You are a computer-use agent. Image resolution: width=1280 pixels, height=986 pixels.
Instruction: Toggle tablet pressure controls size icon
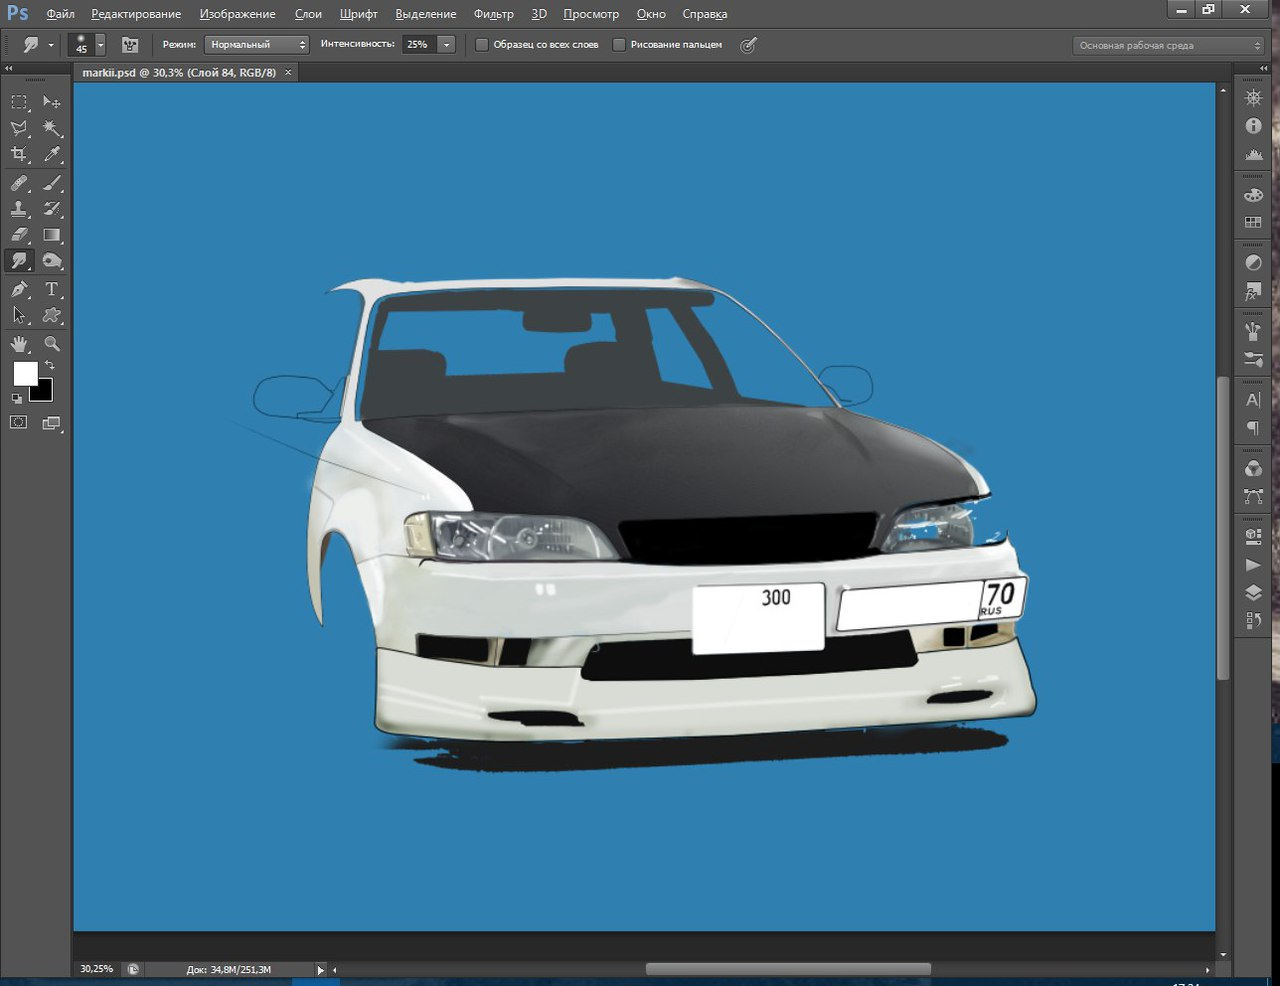(748, 45)
